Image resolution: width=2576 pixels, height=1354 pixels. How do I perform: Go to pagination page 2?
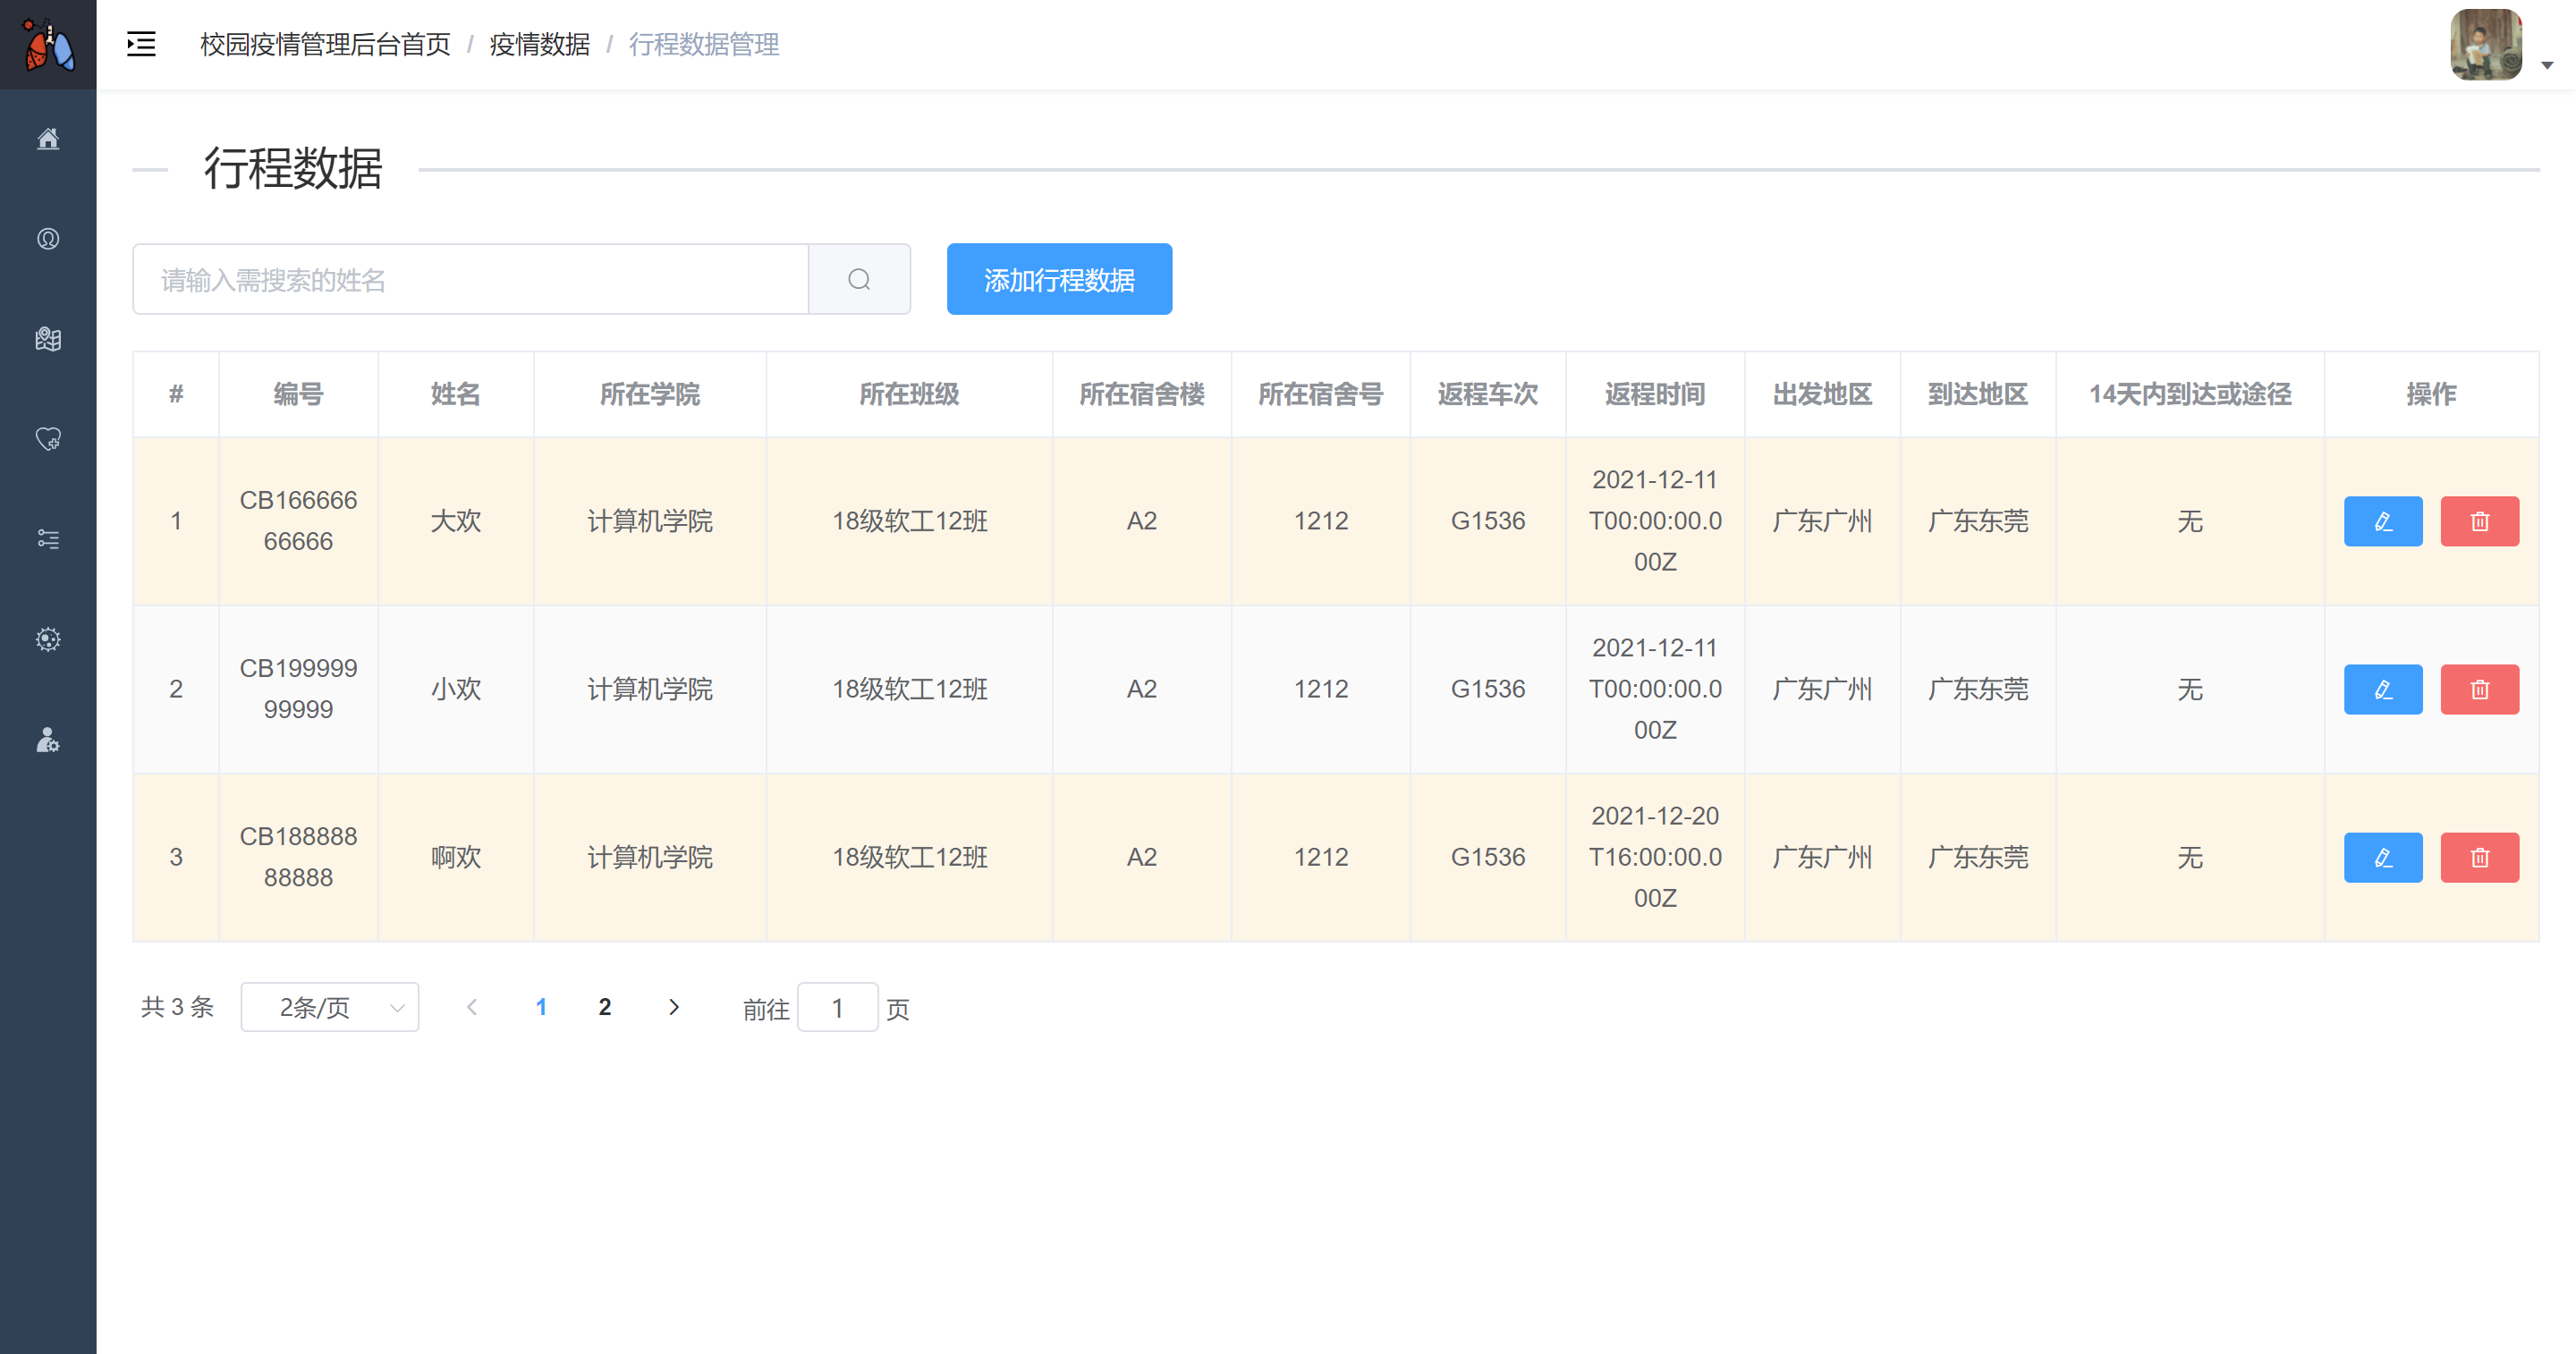(x=604, y=1007)
